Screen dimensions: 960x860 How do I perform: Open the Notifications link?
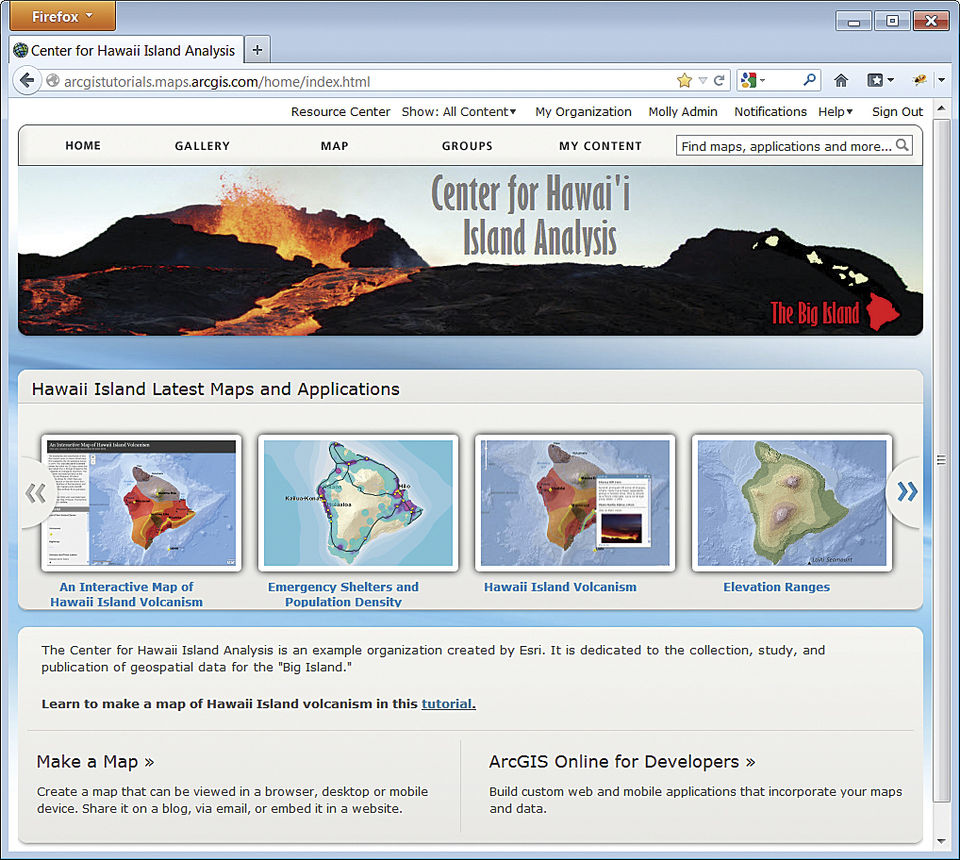[x=770, y=111]
